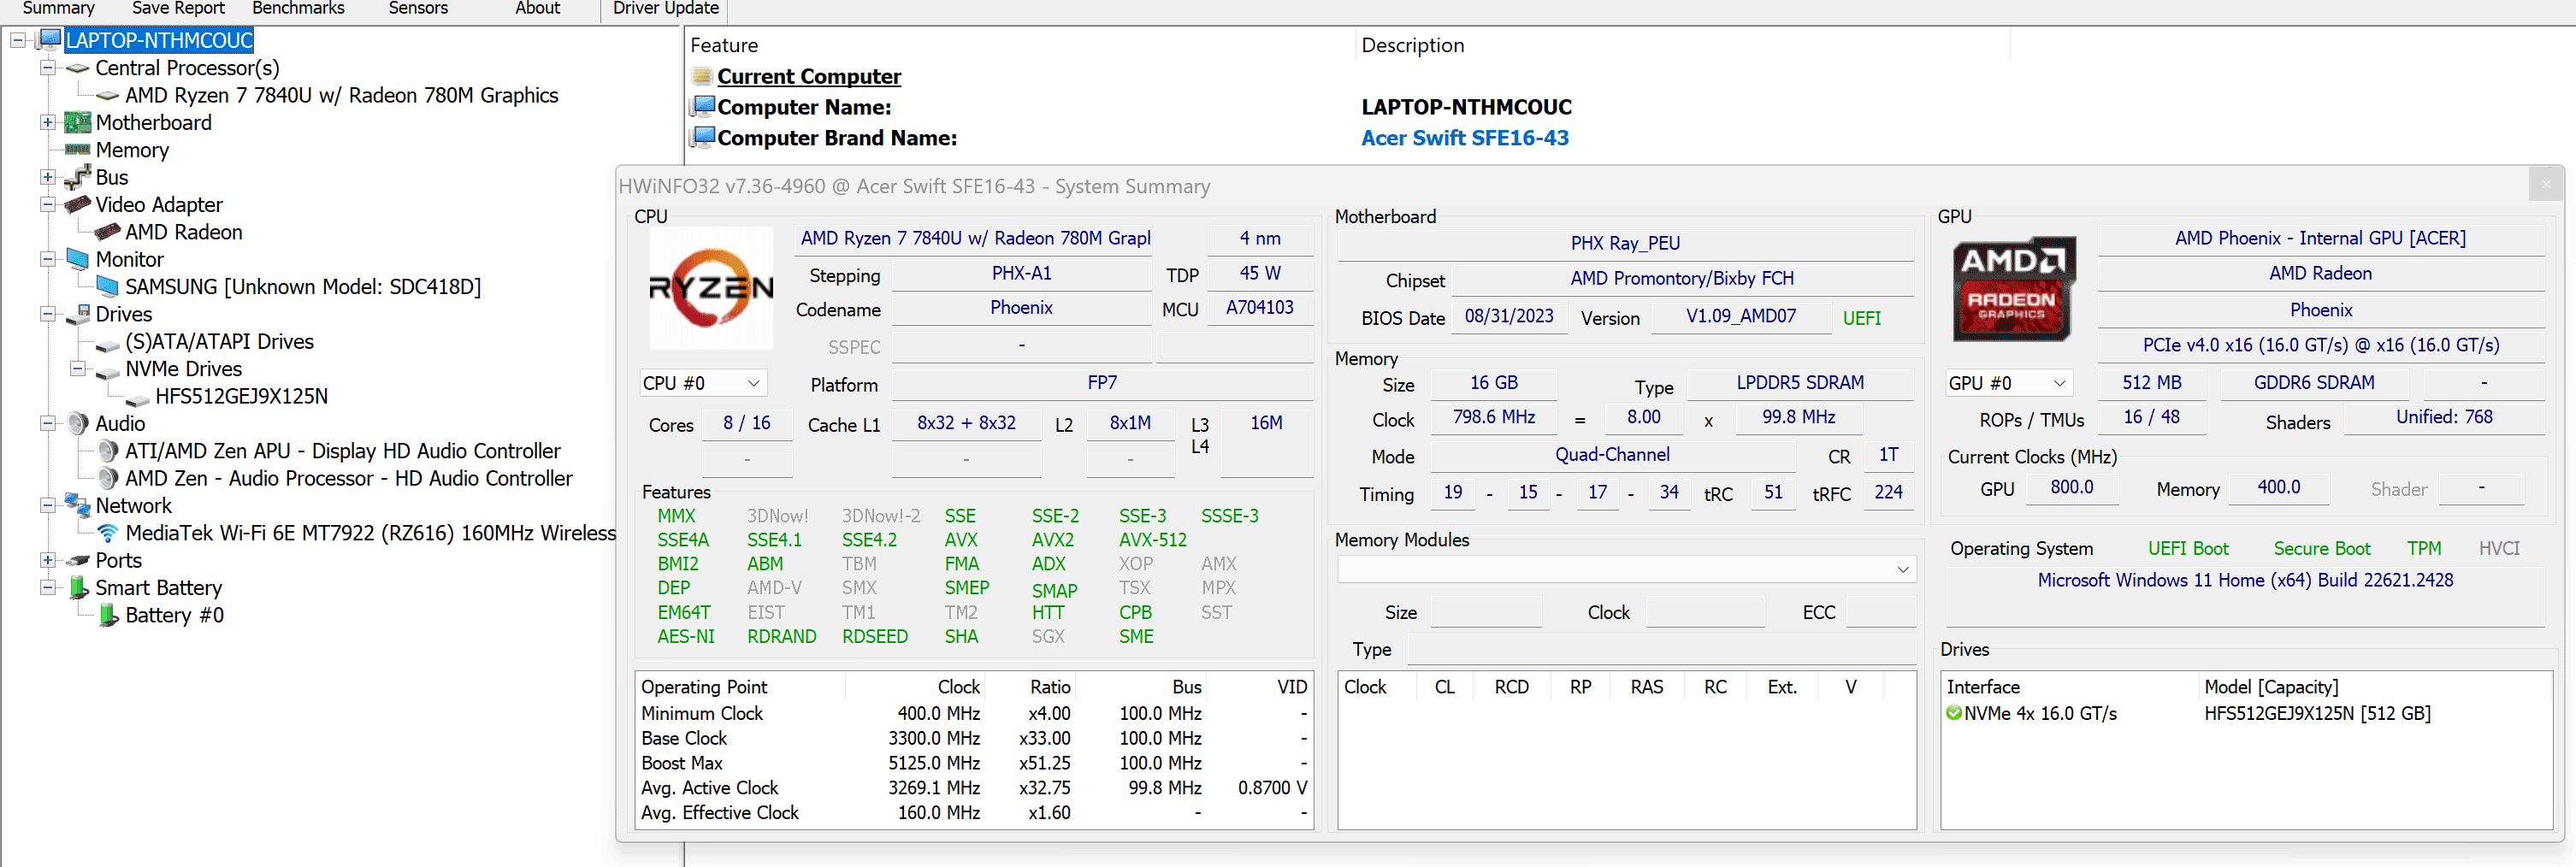Viewport: 2576px width, 867px height.
Task: Click the Smart Battery icon in the tree
Action: 79,588
